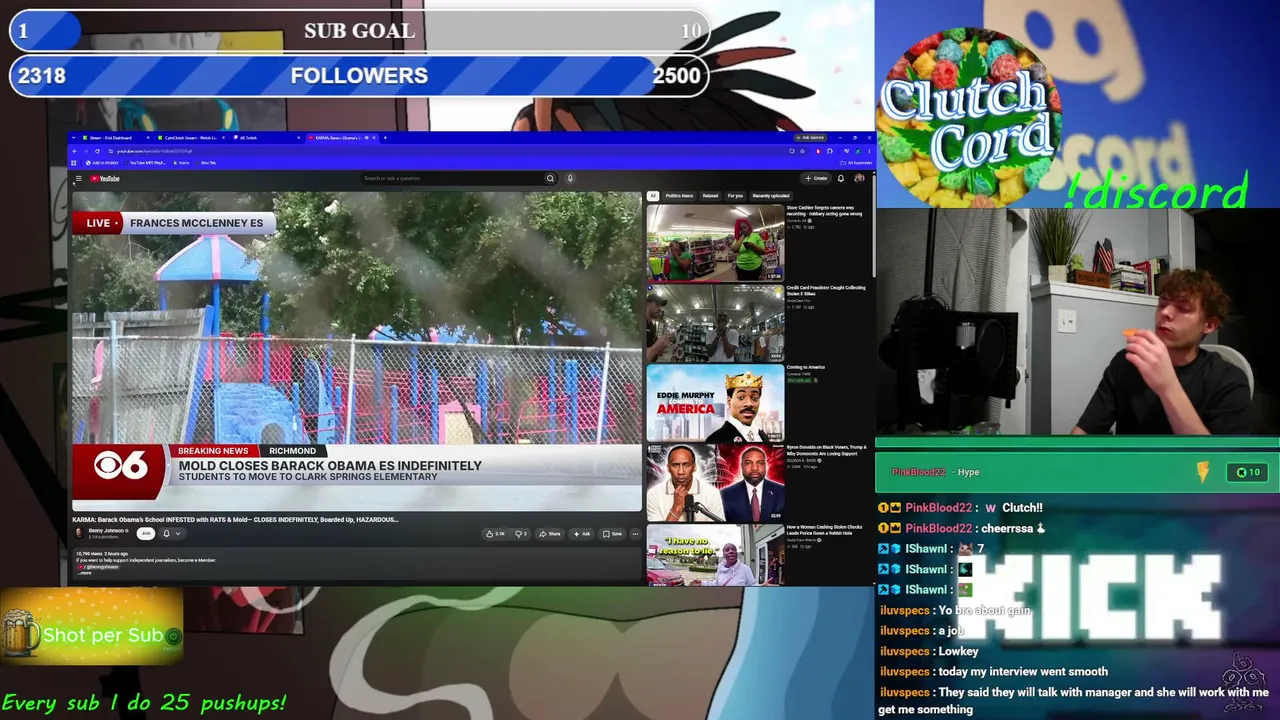Select the Politics News filter chip
This screenshot has width=1280, height=720.
coord(680,196)
